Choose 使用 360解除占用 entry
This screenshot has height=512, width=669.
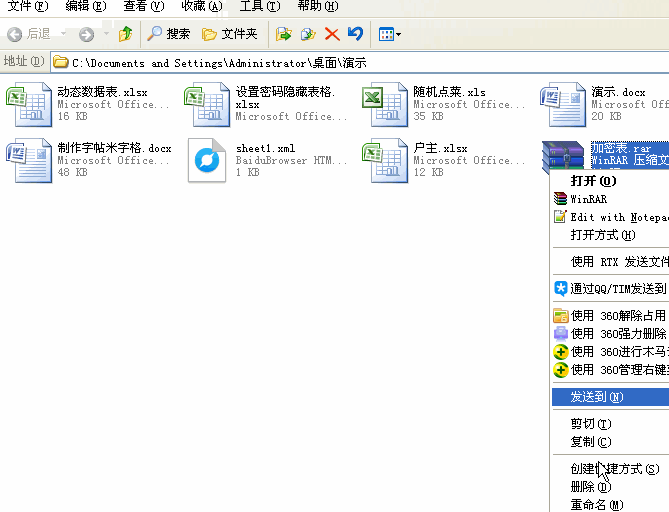click(x=611, y=316)
